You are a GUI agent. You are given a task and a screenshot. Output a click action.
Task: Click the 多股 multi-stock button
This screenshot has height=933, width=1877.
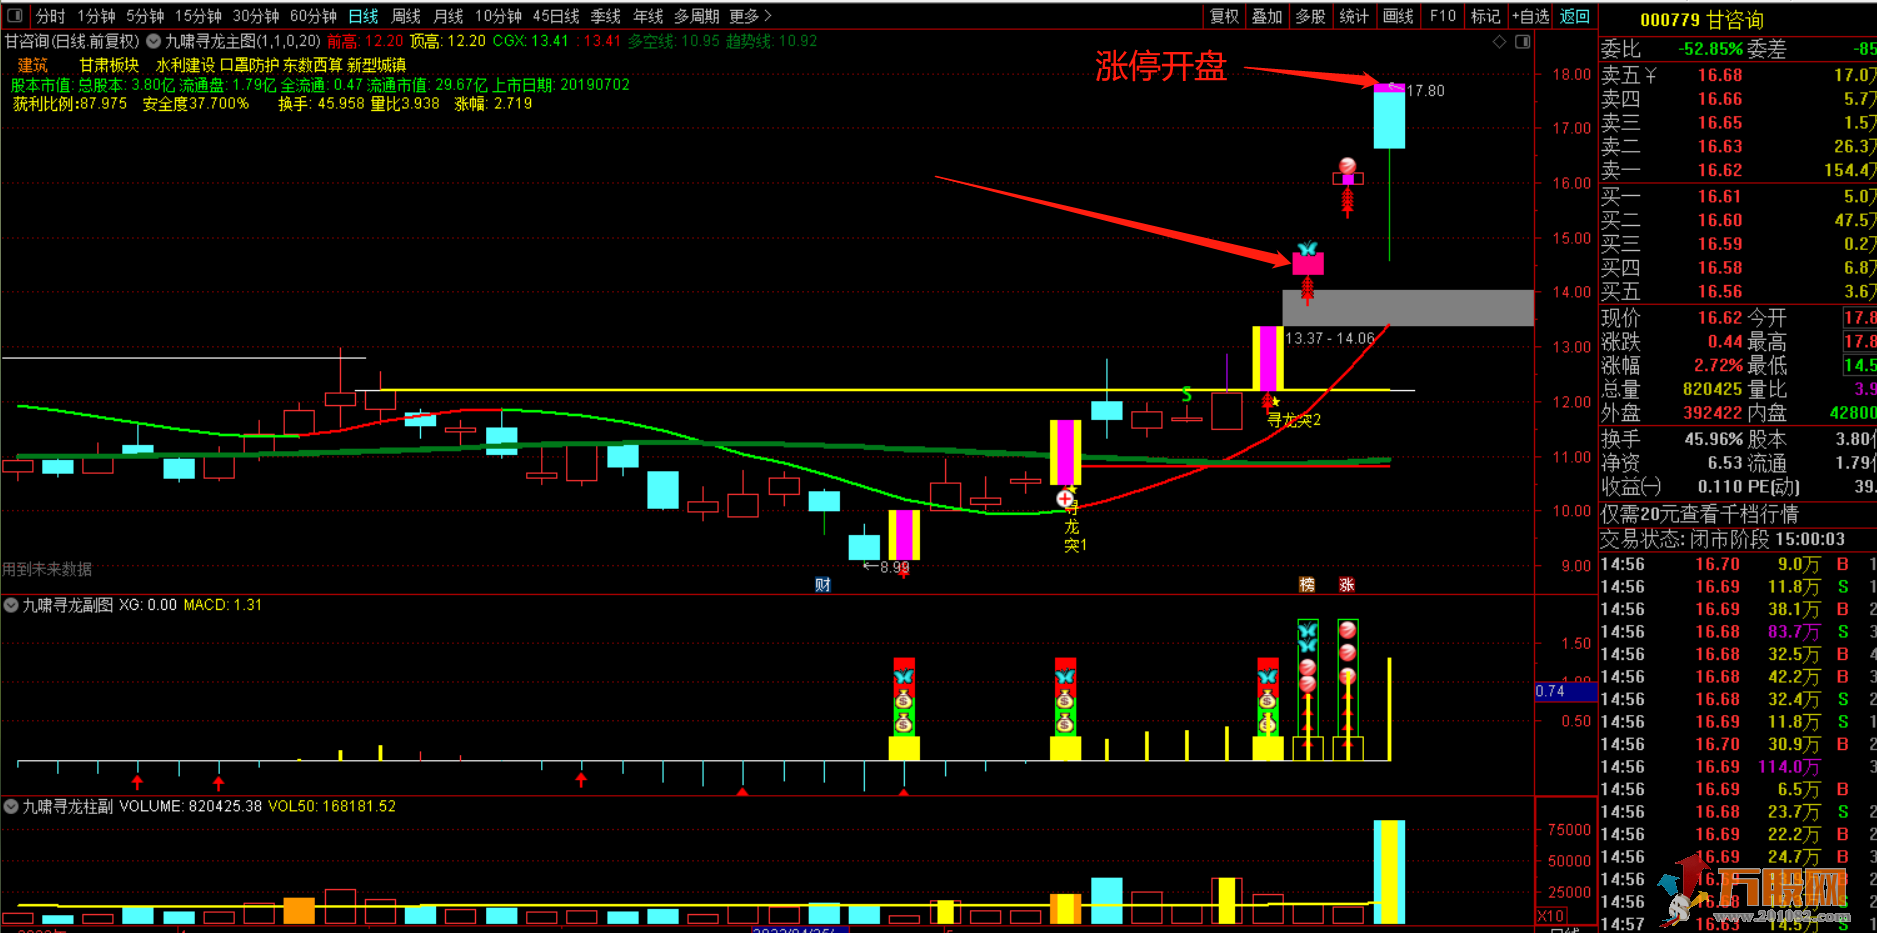[x=1310, y=16]
